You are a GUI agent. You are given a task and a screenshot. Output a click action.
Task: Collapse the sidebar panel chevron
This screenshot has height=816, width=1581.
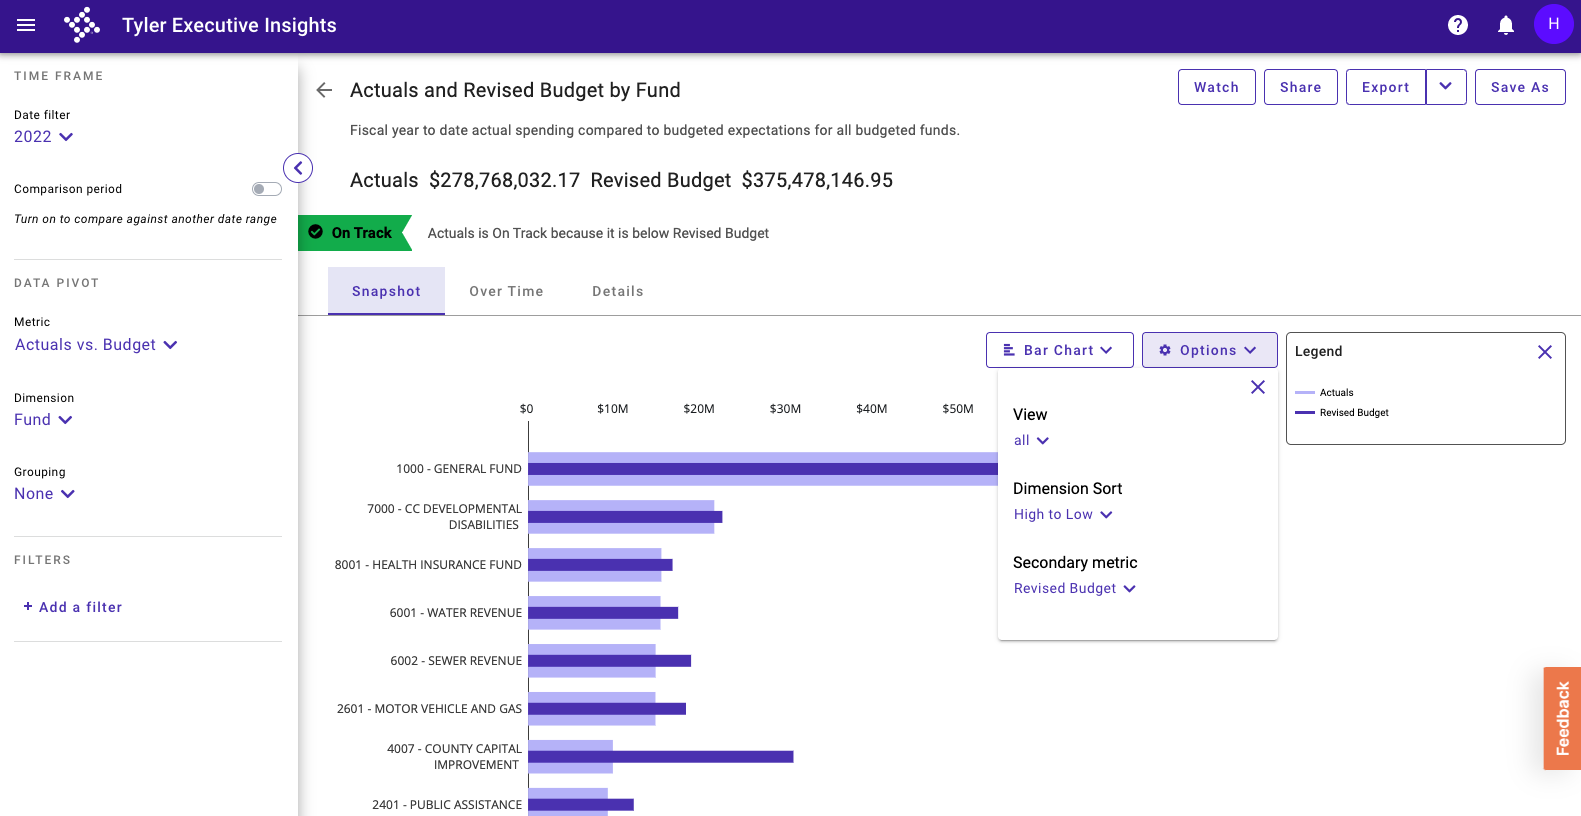(298, 168)
